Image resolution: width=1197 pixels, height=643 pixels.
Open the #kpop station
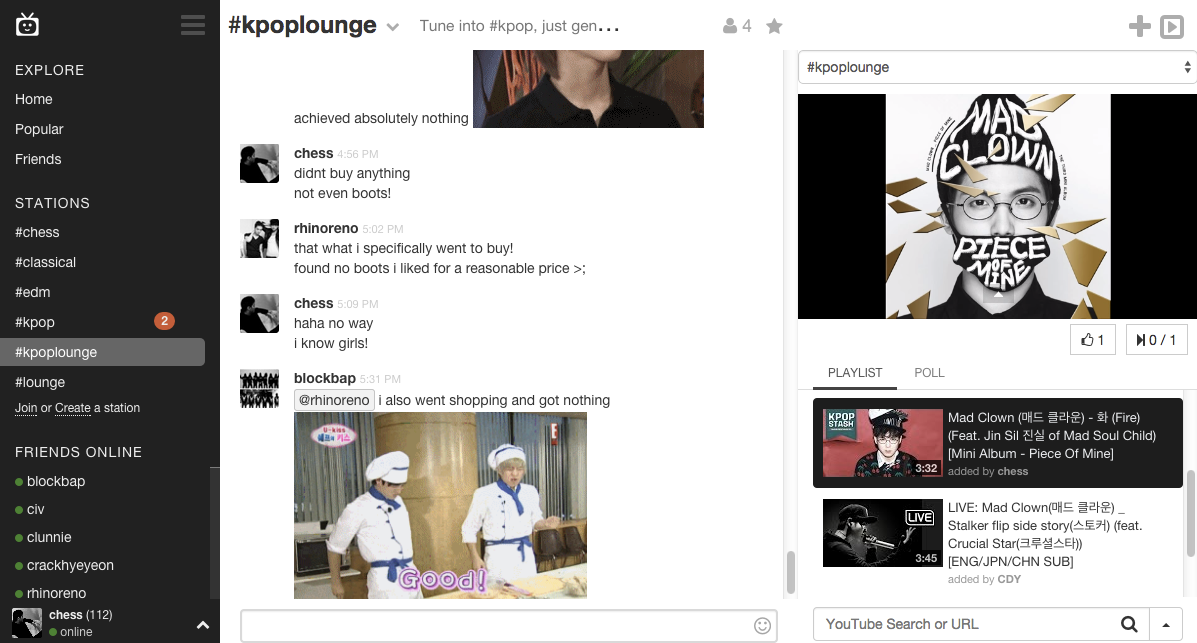(x=34, y=322)
